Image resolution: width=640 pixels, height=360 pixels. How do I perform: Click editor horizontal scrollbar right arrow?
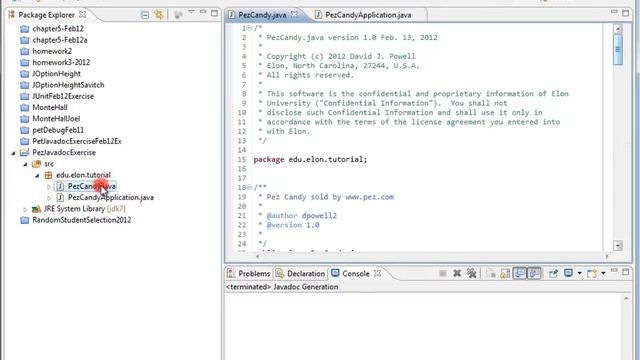(607, 256)
